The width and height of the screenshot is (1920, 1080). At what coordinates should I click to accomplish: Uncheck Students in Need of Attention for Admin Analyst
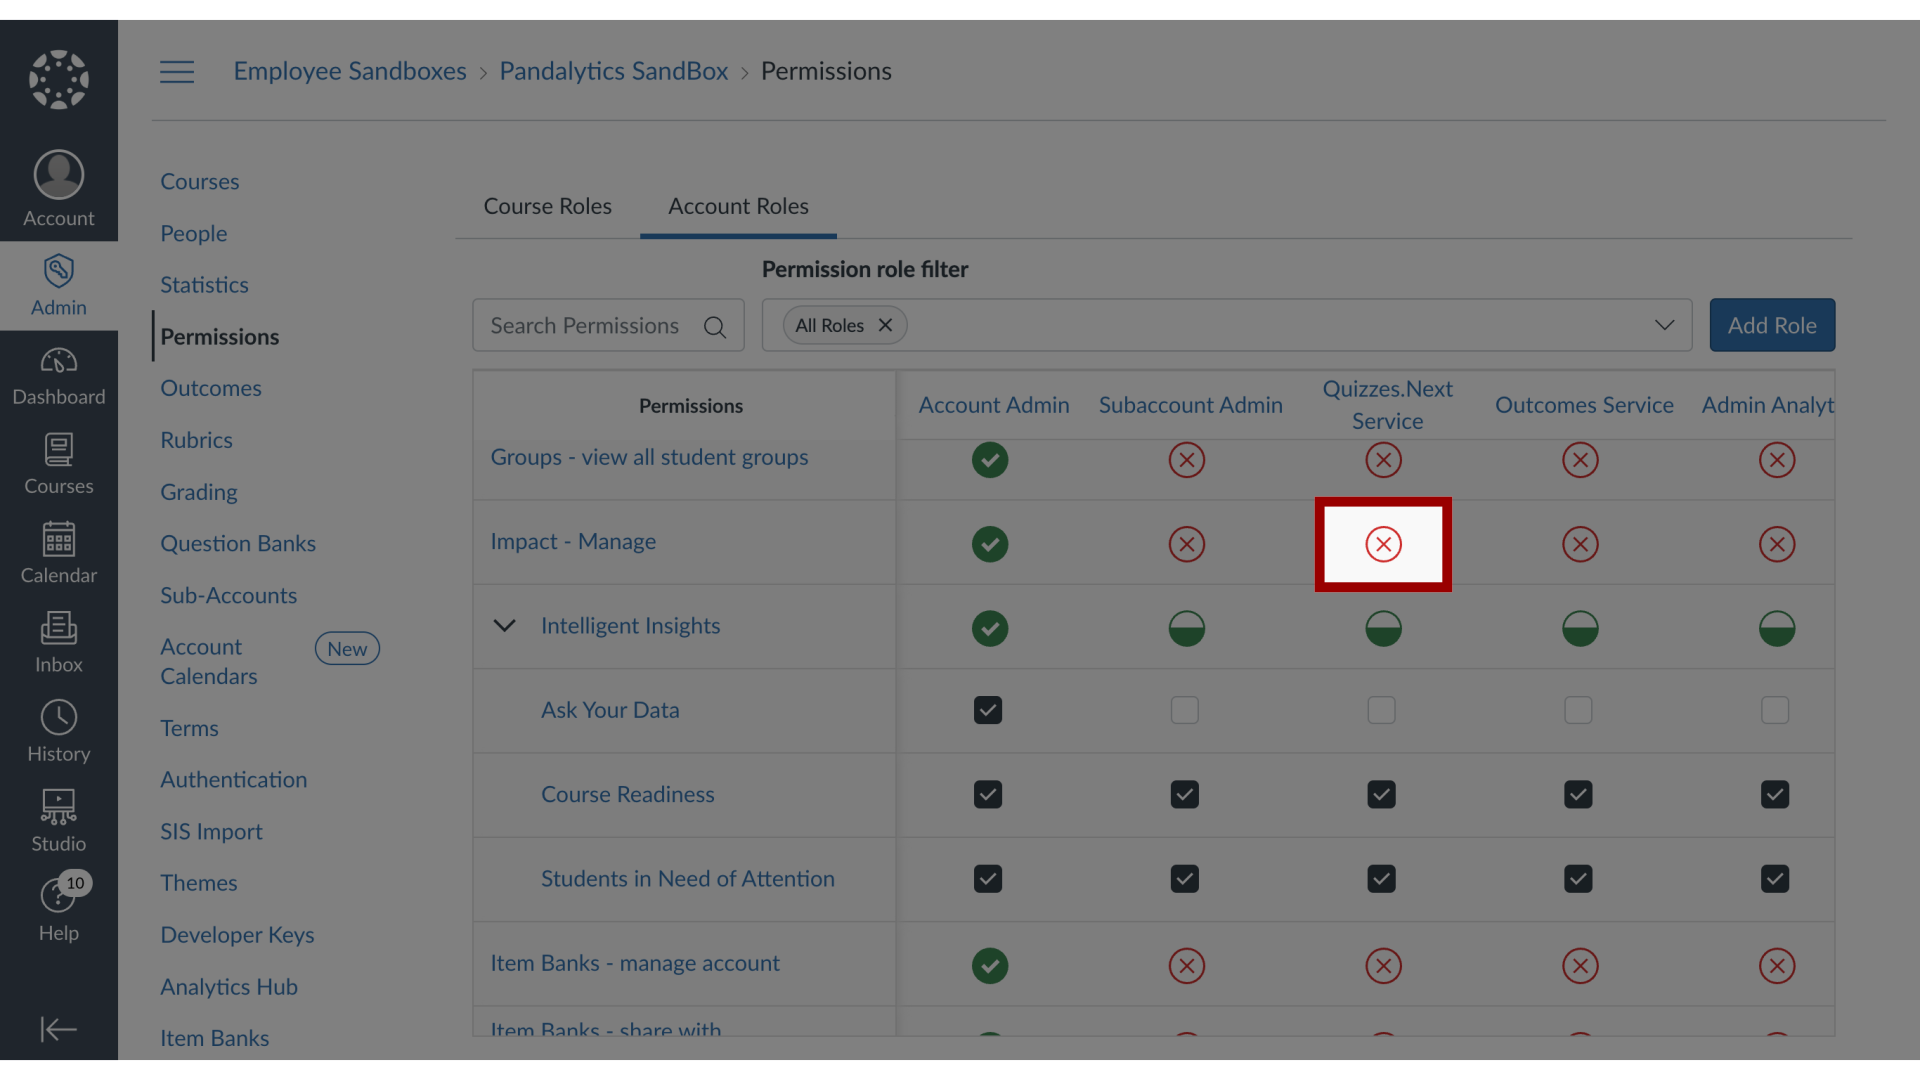1776,879
